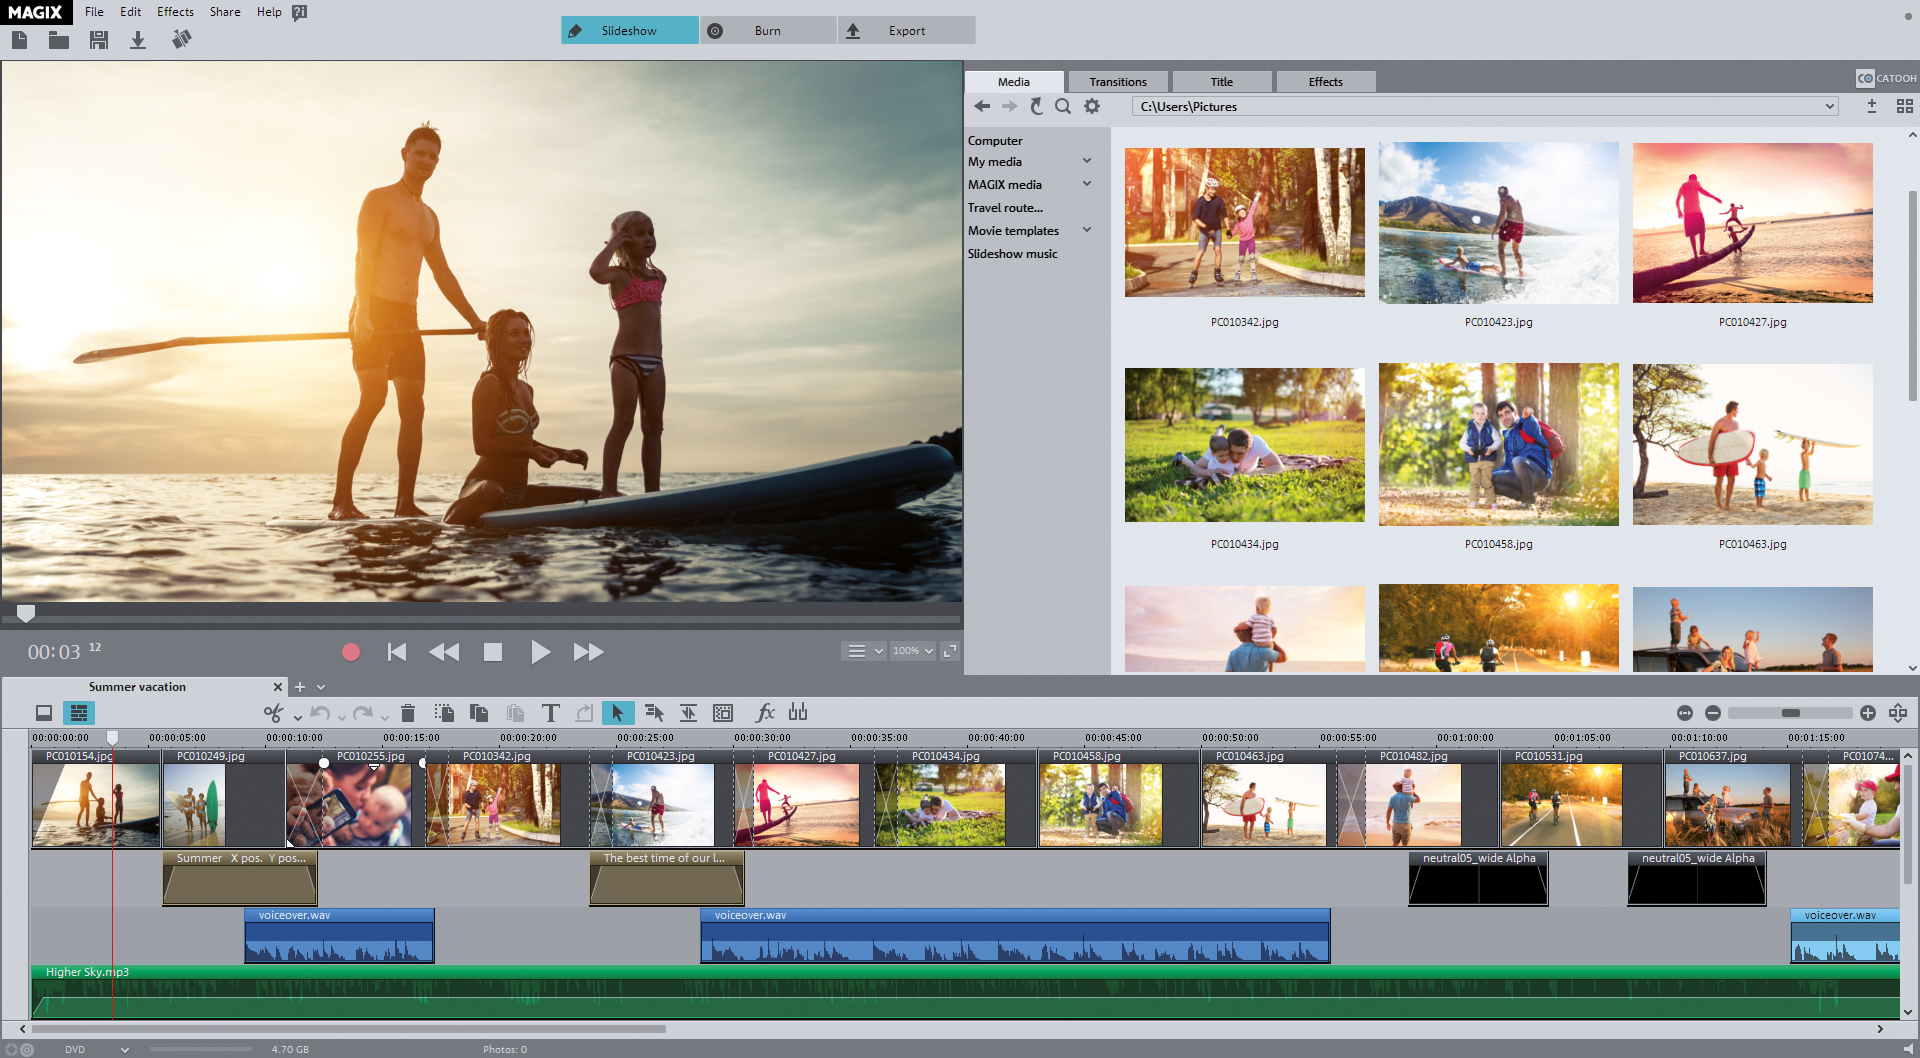Click the save project icon
The height and width of the screenshot is (1058, 1920).
click(99, 40)
